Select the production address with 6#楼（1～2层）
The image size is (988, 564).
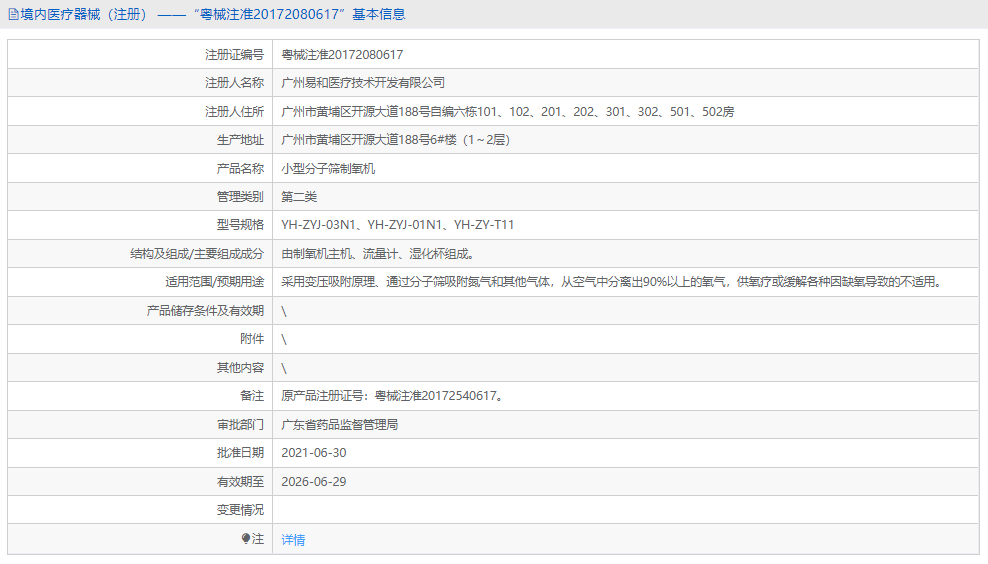click(x=395, y=140)
